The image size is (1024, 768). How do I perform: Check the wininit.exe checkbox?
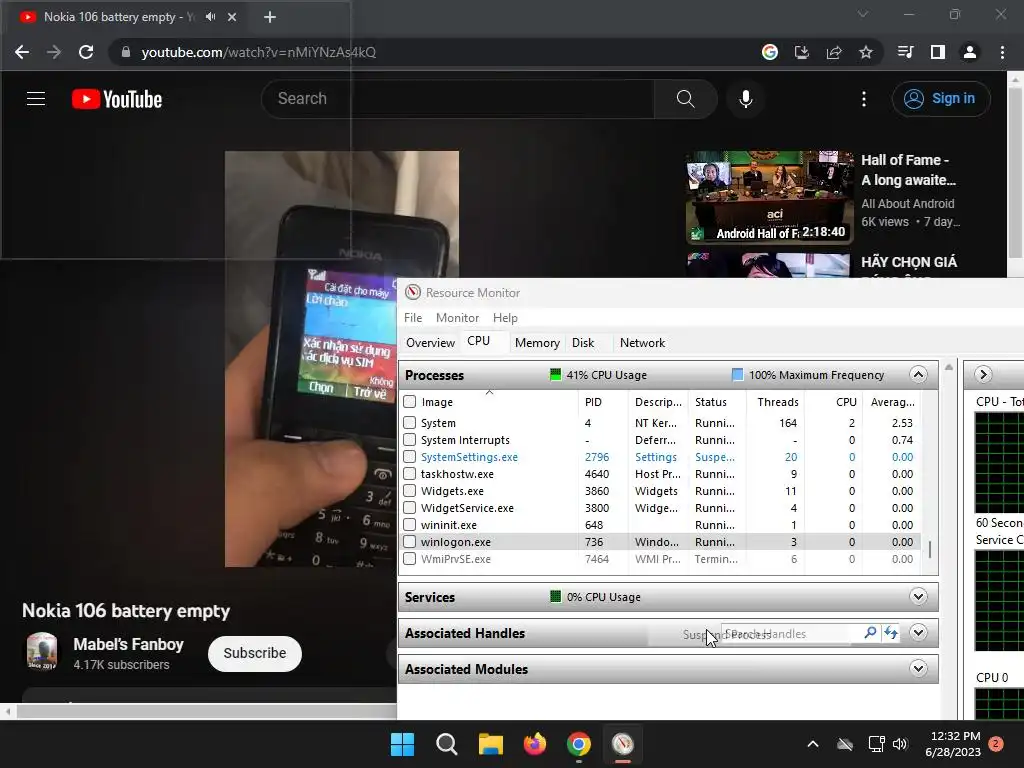[x=409, y=524]
